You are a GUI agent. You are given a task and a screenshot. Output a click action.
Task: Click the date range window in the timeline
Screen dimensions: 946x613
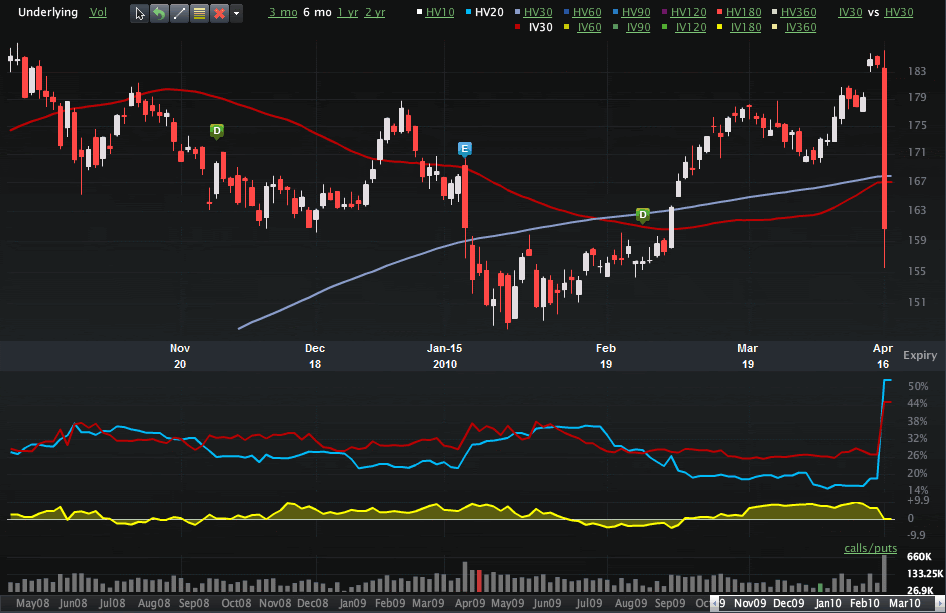tap(827, 603)
